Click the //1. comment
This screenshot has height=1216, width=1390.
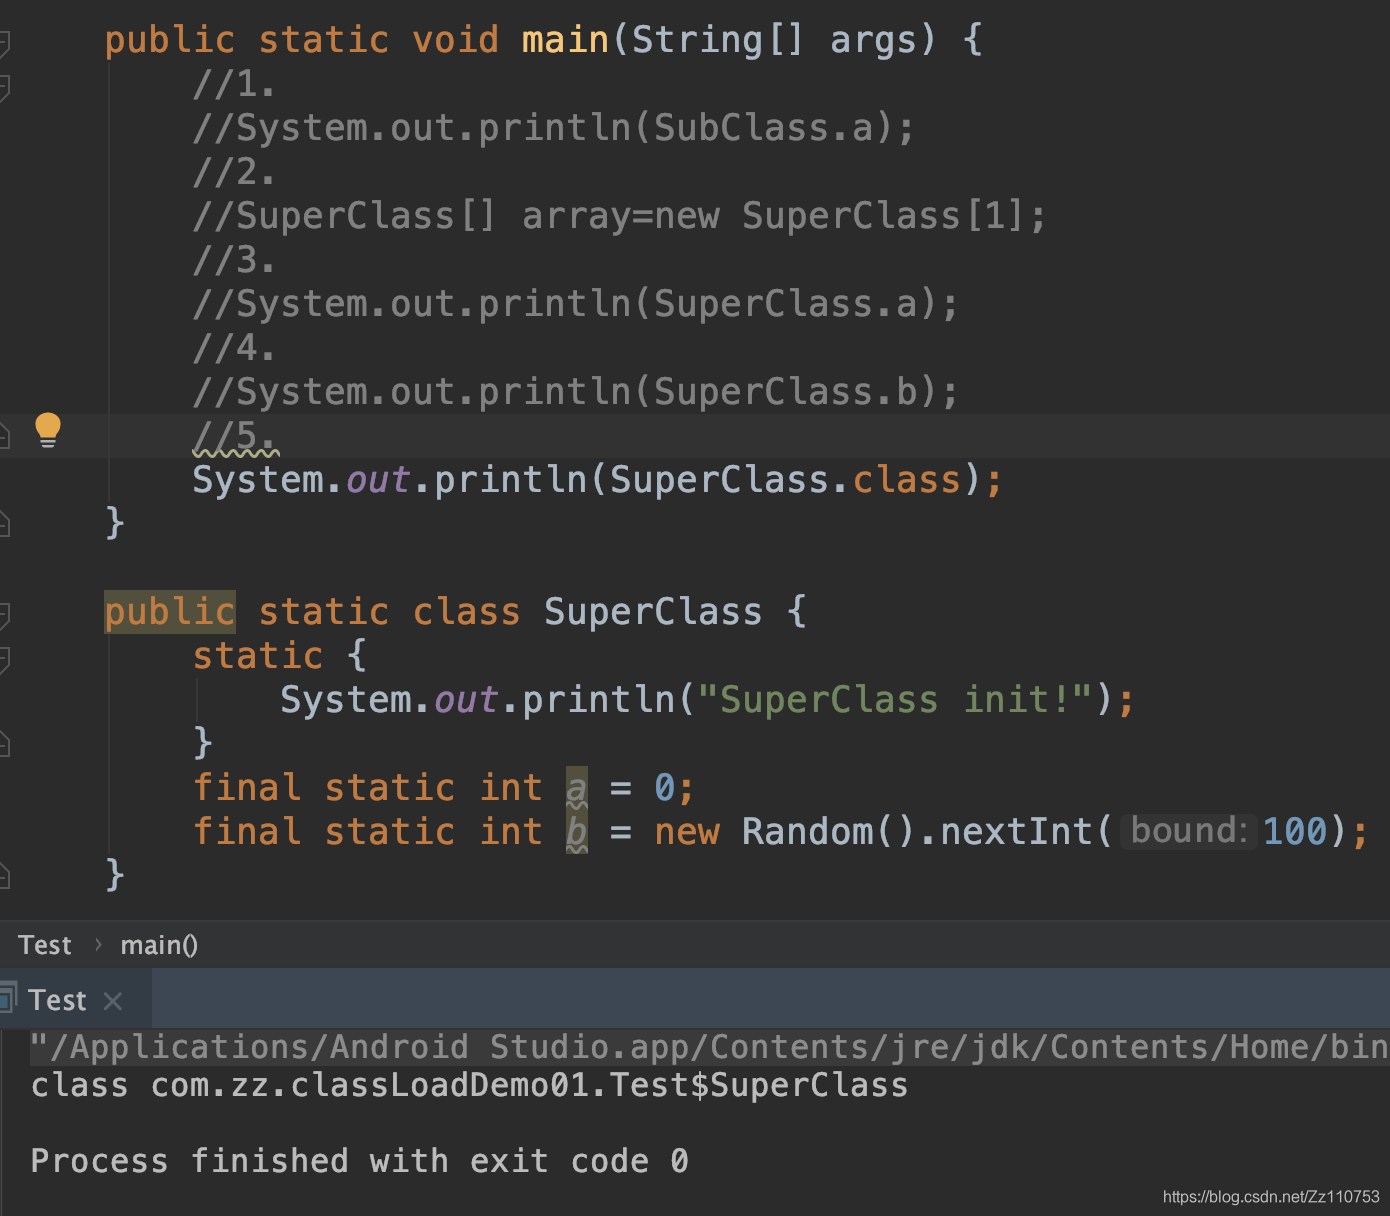click(x=234, y=84)
